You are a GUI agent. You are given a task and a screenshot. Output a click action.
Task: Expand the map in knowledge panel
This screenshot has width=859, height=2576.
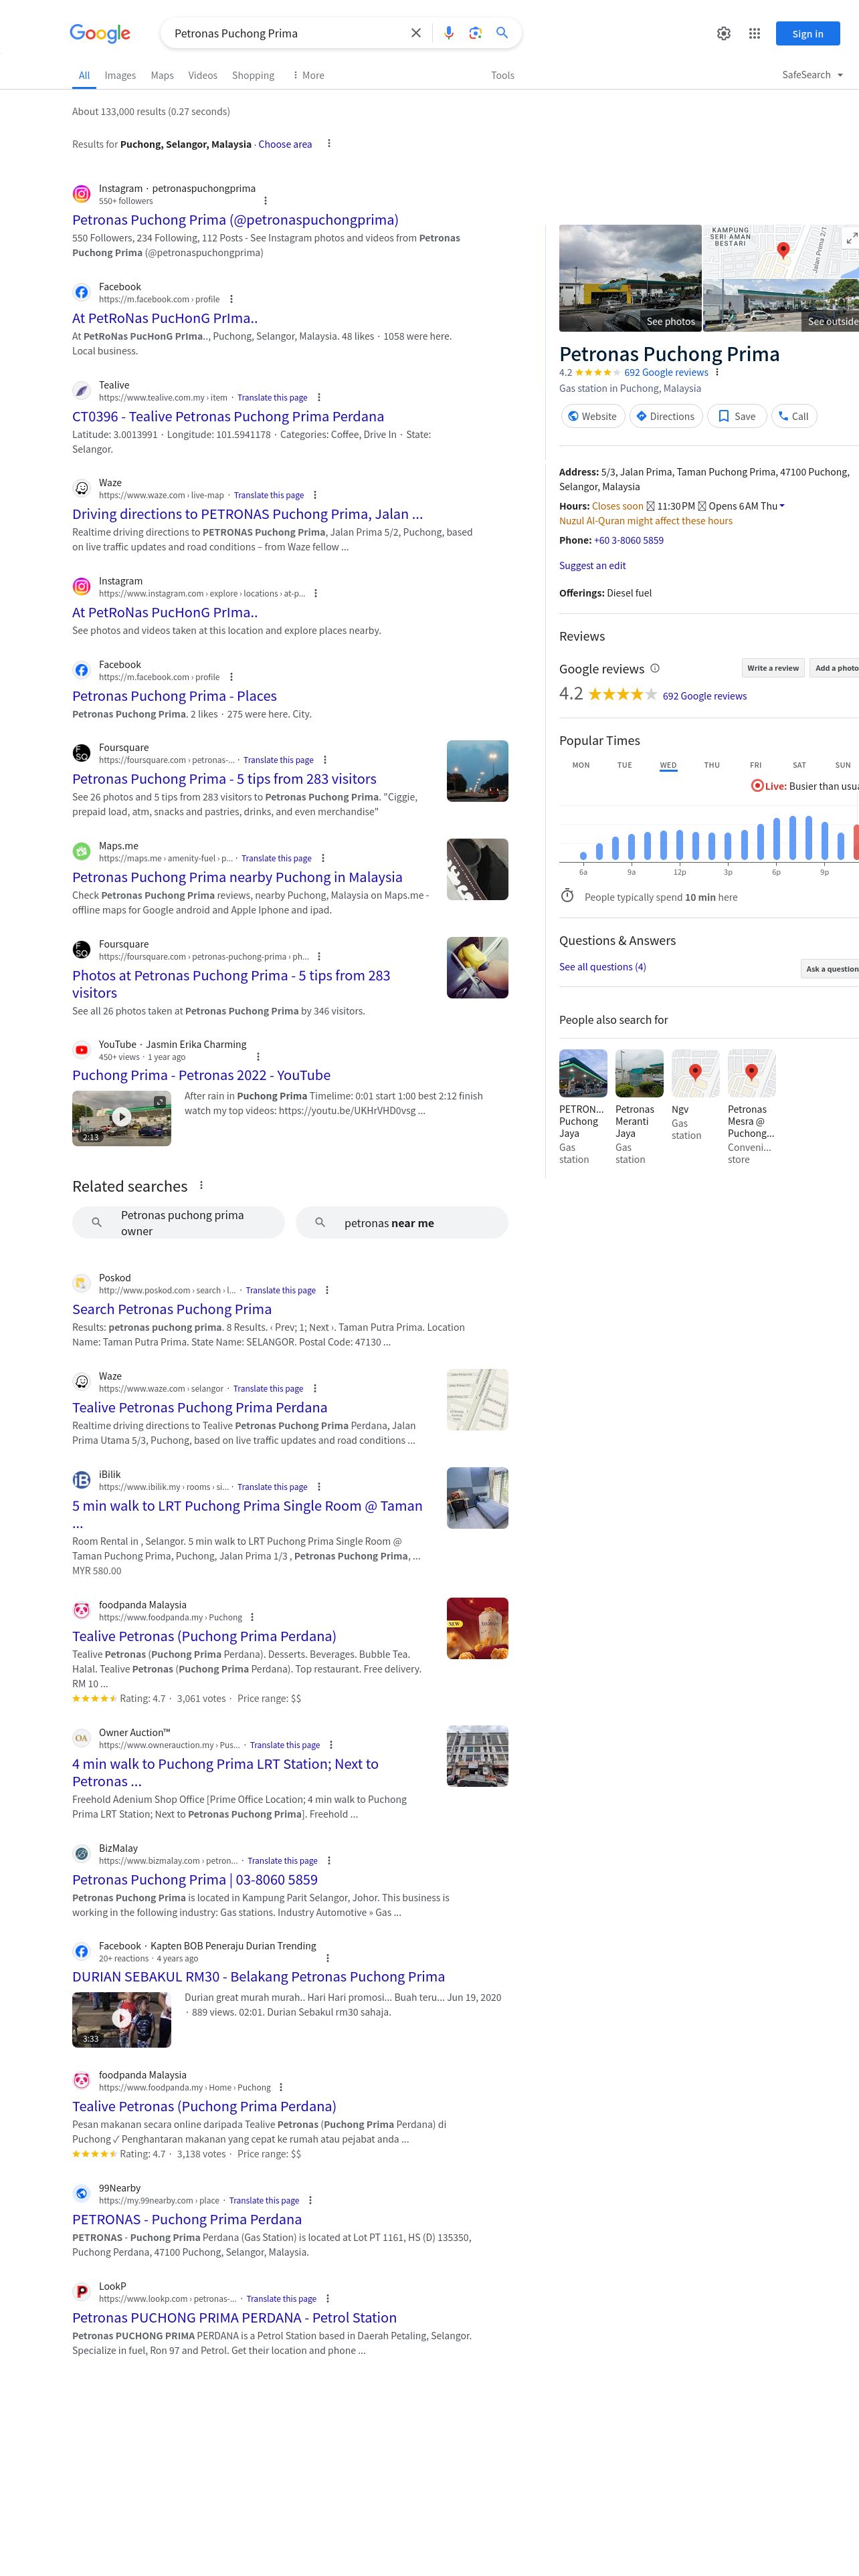tap(851, 238)
